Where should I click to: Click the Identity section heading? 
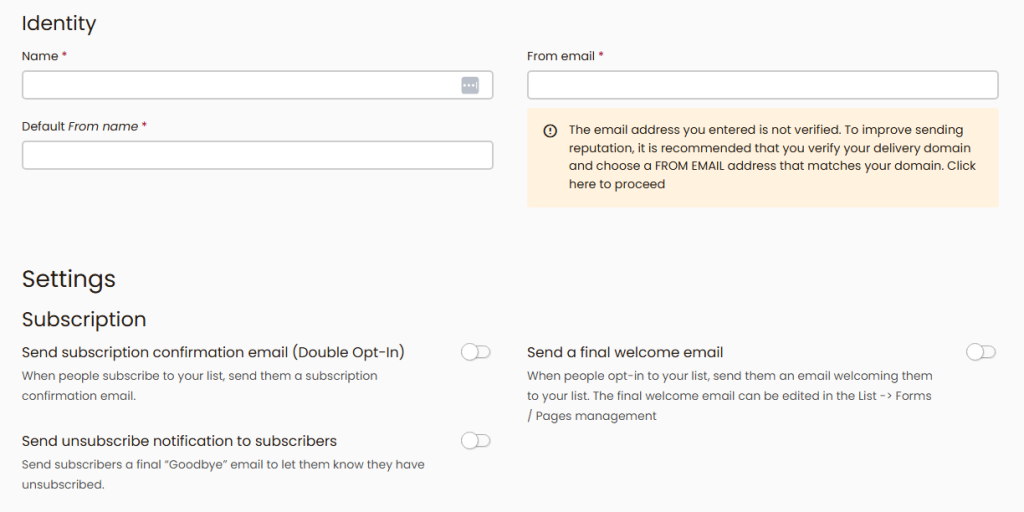pos(59,23)
